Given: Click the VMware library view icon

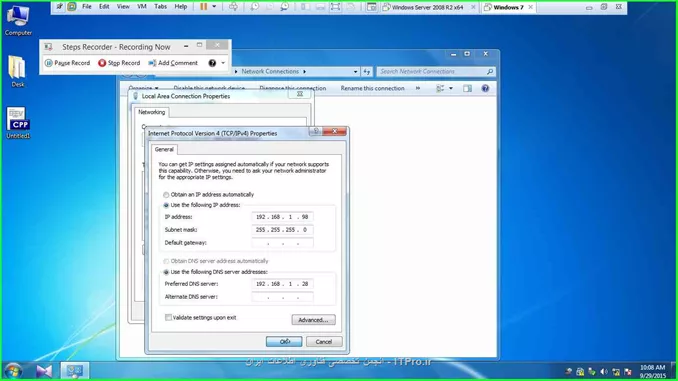Looking at the screenshot, I should (x=305, y=6).
